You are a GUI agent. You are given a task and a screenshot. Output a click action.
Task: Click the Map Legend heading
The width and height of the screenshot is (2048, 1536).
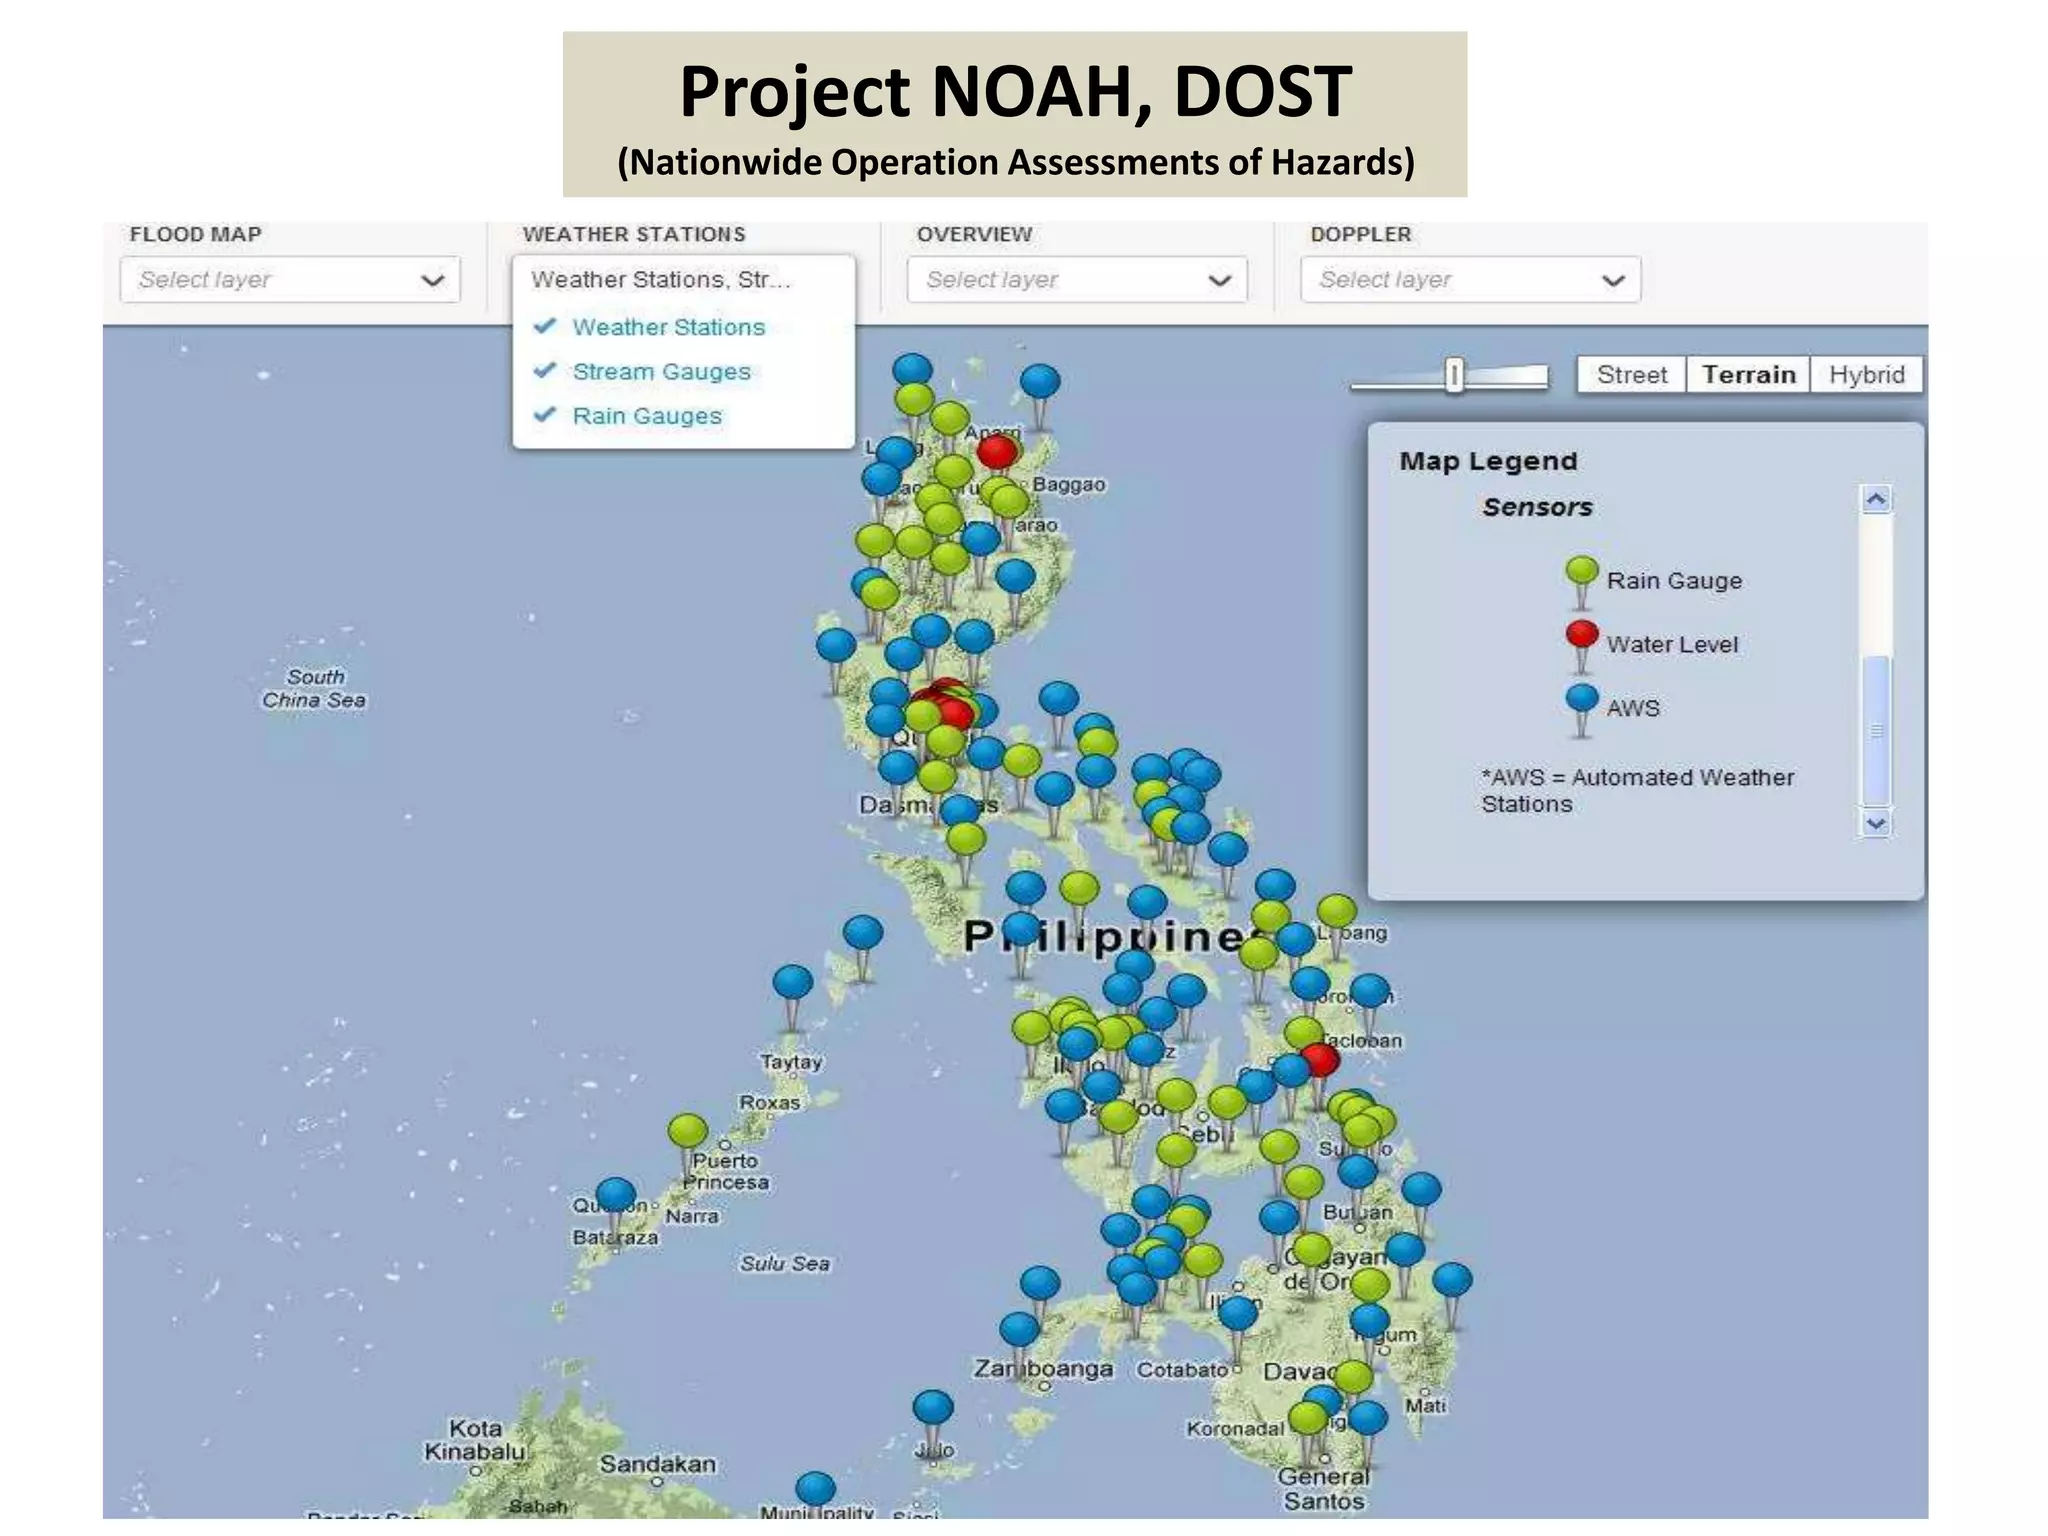click(1488, 461)
